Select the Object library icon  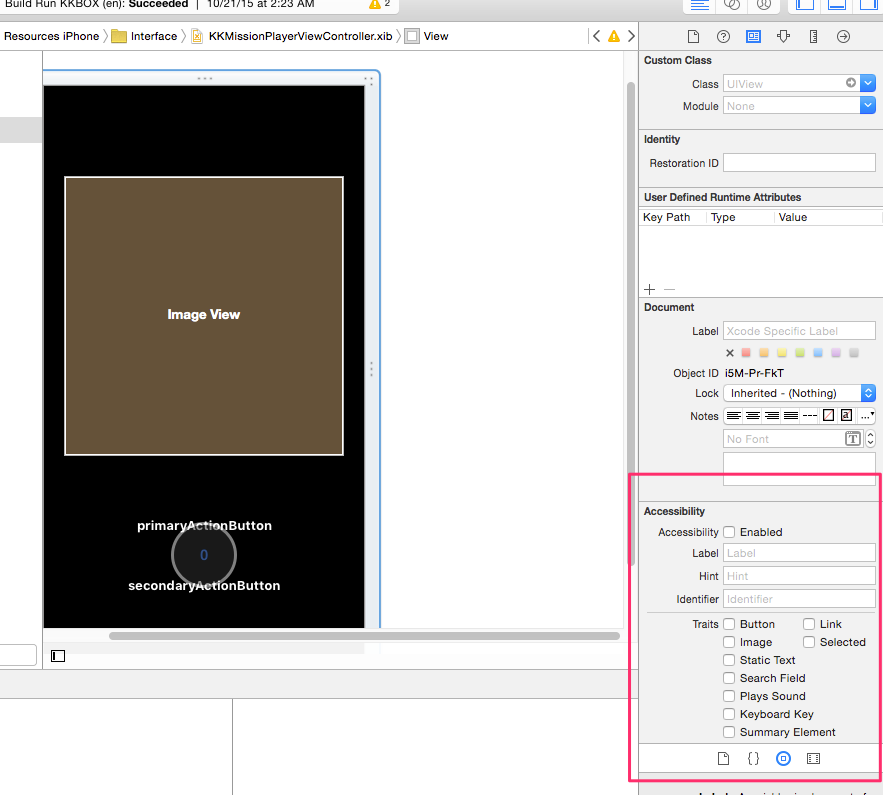point(783,759)
